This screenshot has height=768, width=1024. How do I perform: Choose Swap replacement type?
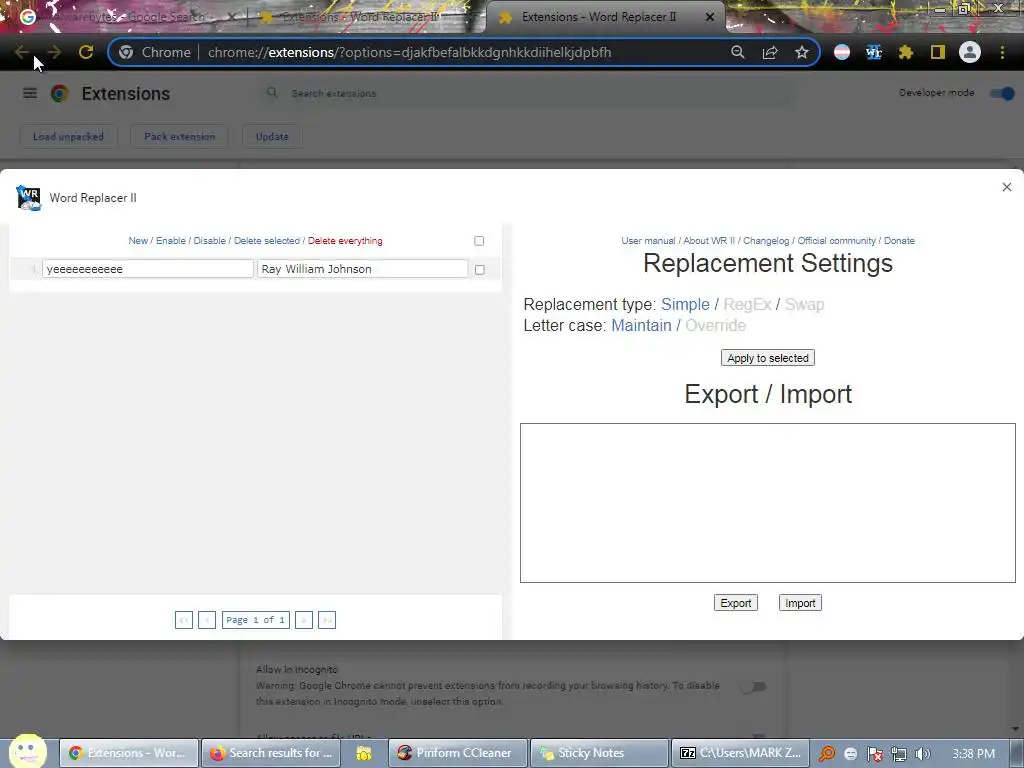[805, 304]
